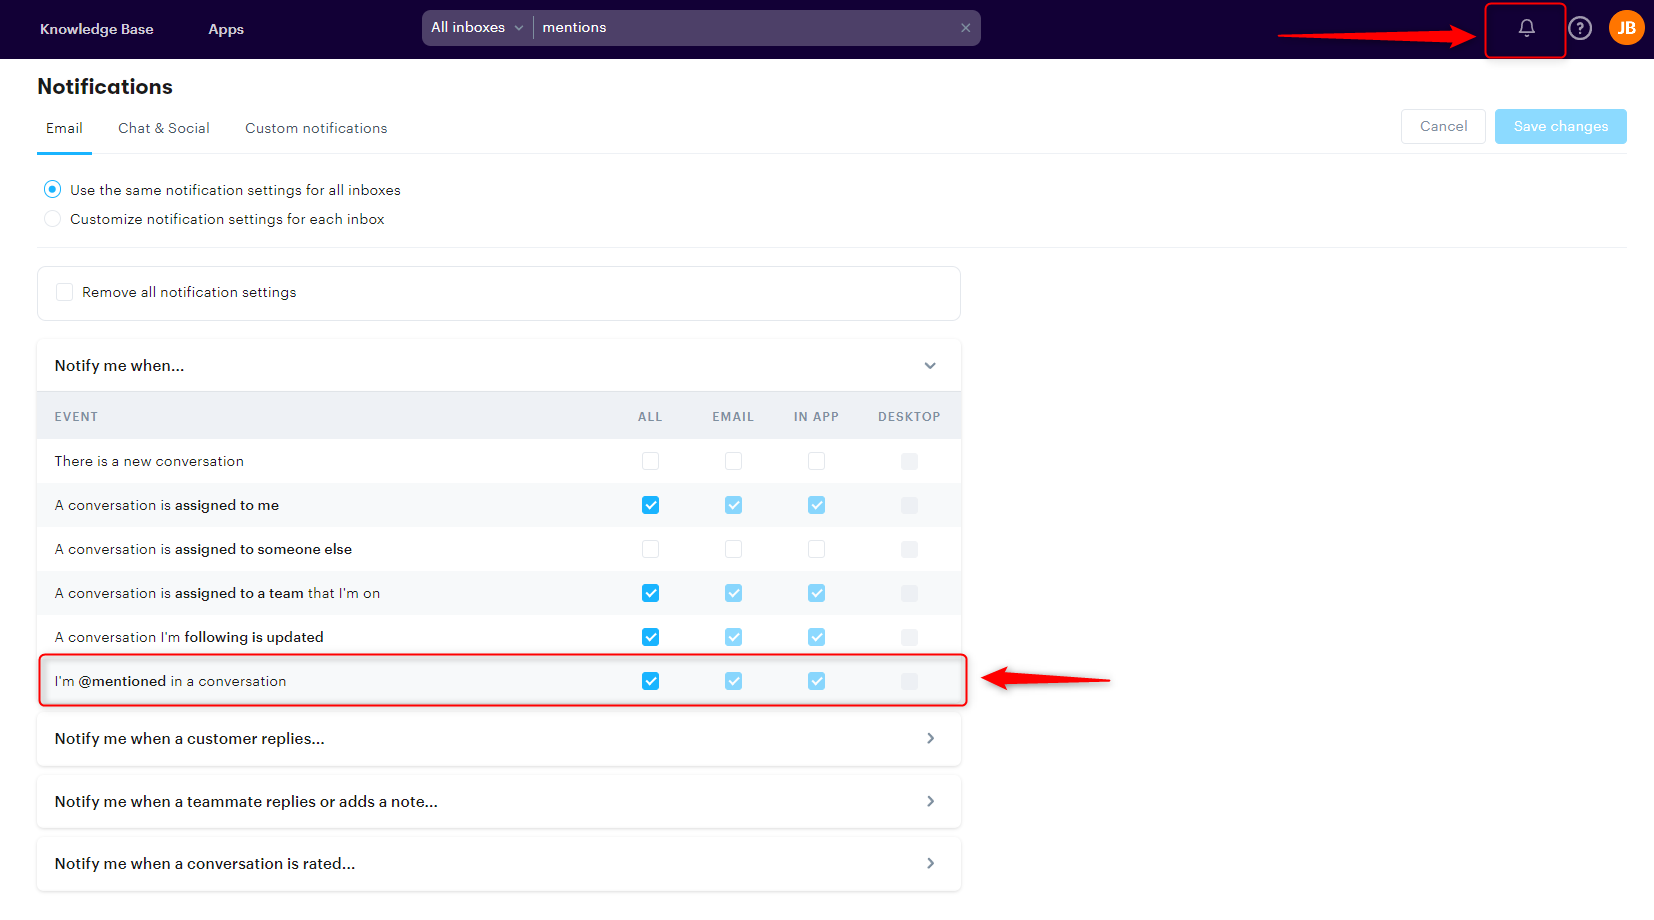
Task: Select customize notification settings for each inbox
Action: point(52,218)
